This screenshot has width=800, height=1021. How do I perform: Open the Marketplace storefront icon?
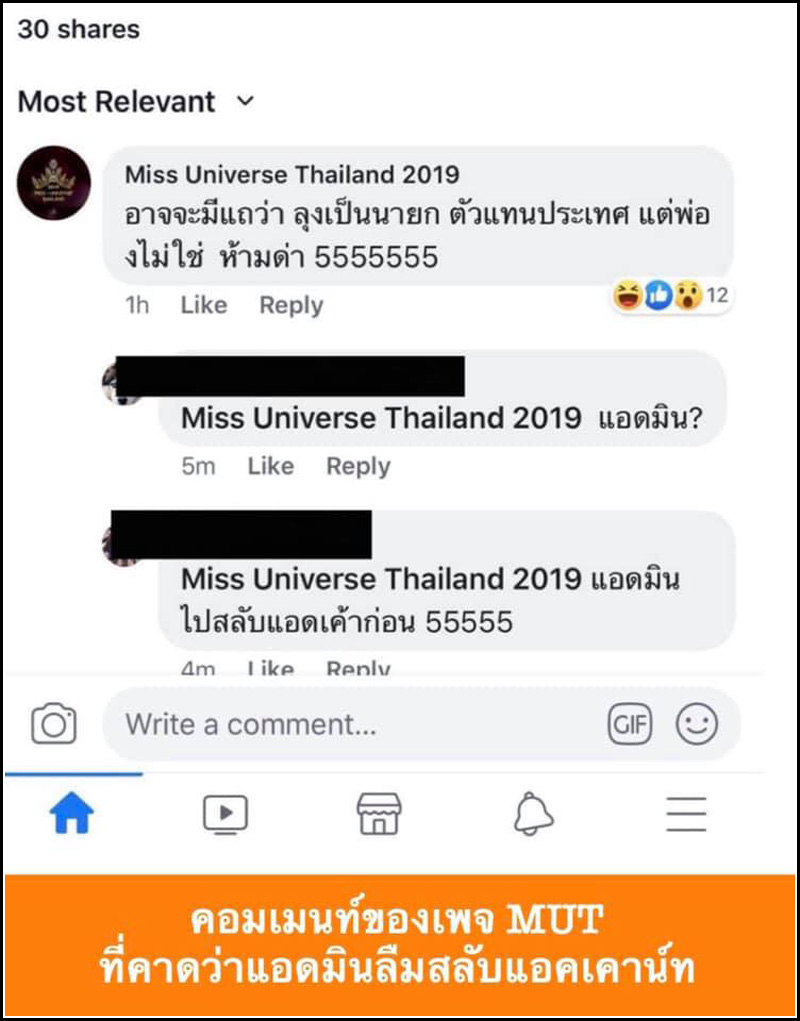379,814
